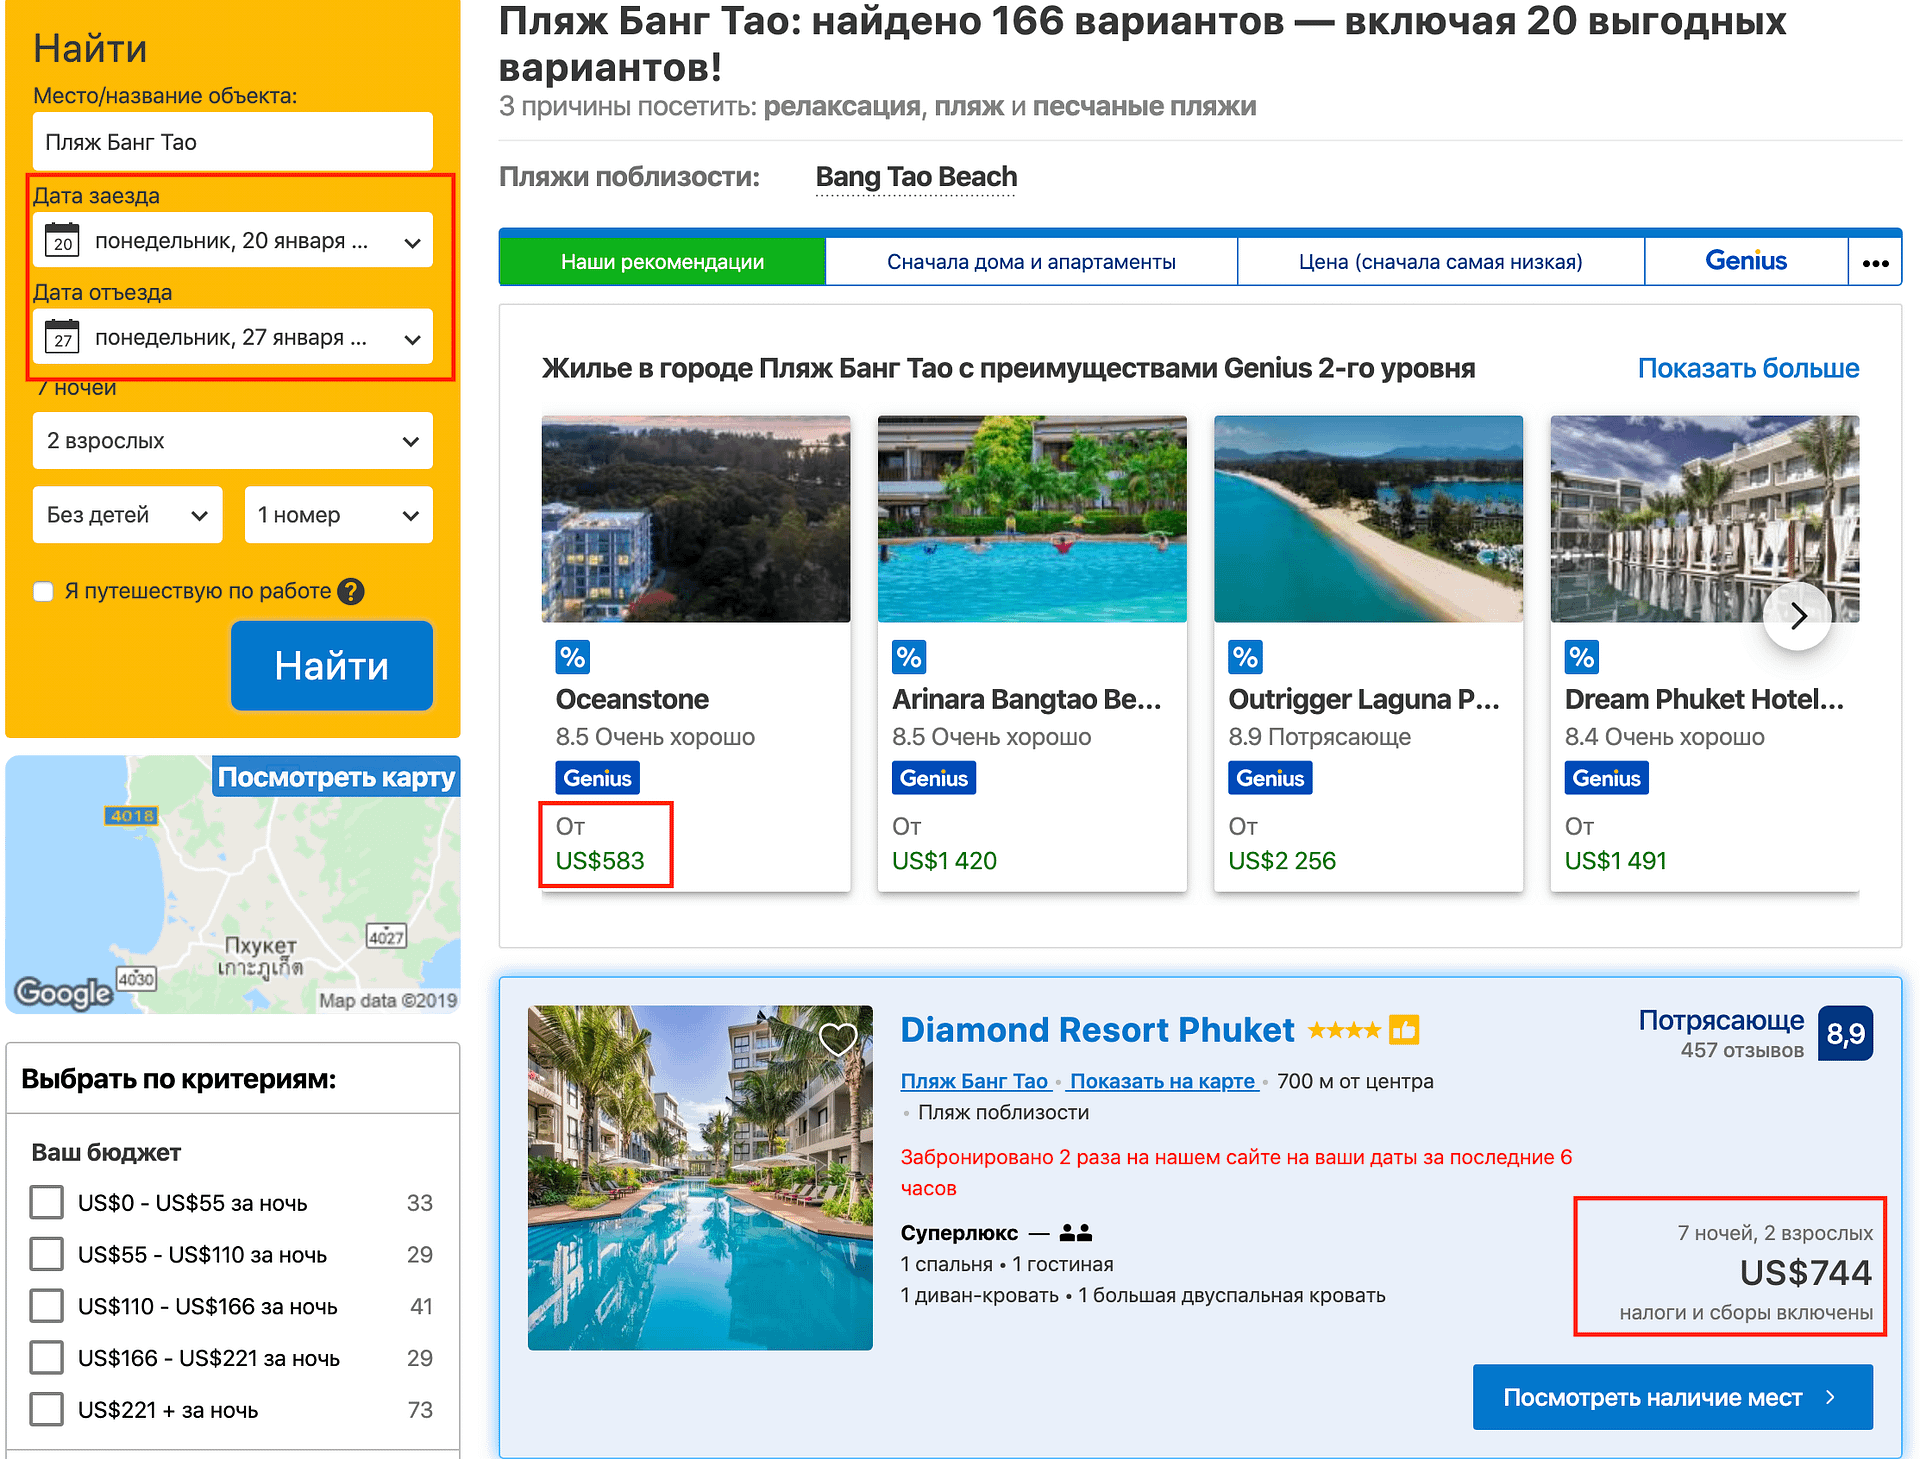This screenshot has width=1920, height=1459.
Task: Click the 'Показать больше' link
Action: coord(1748,368)
